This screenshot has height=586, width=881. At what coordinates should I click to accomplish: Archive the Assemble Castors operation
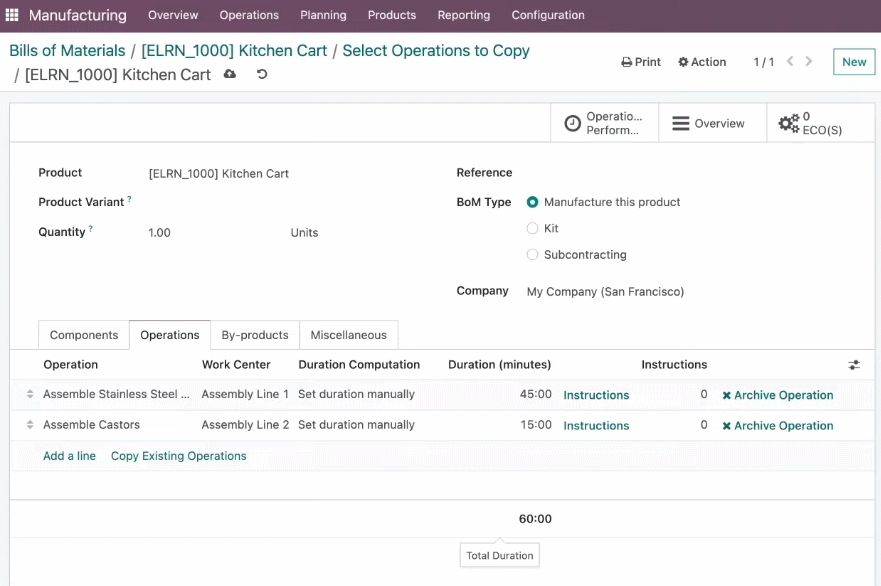coord(778,426)
